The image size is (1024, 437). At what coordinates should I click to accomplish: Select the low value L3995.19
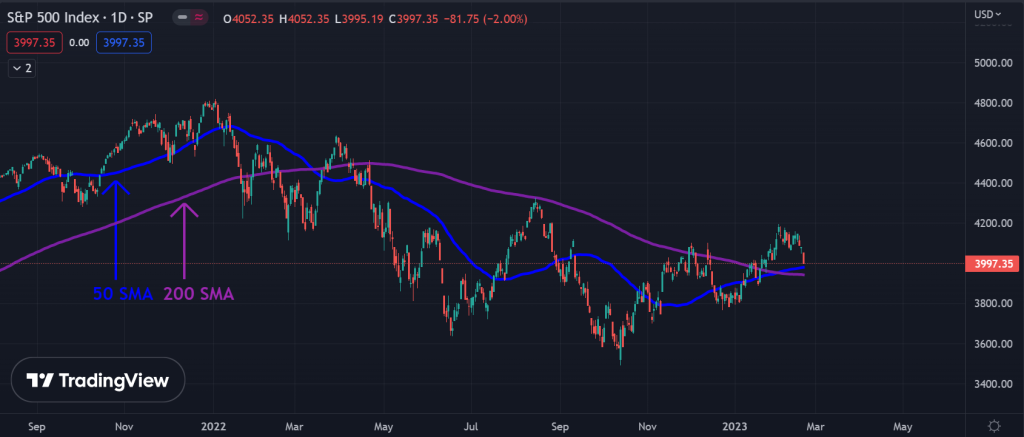(x=359, y=19)
